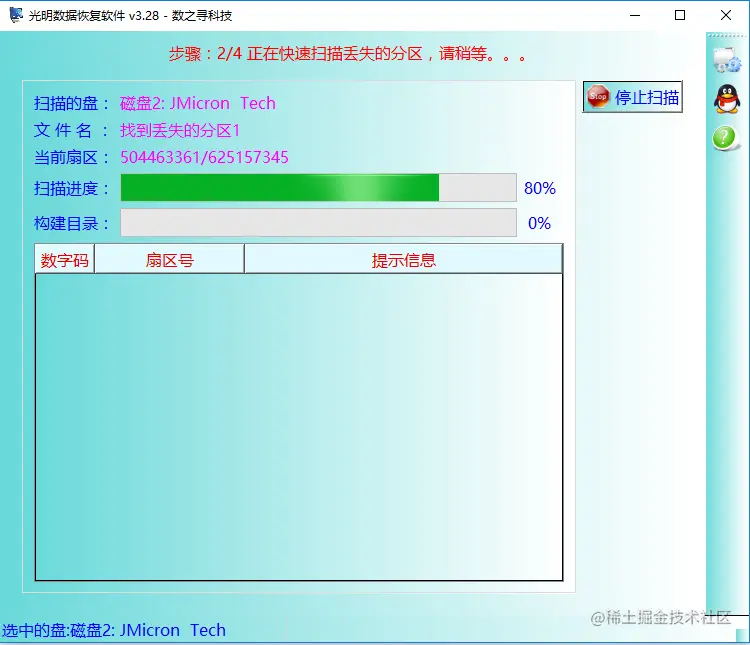This screenshot has width=750, height=645.
Task: Click the disk settings gear icon in sidebar
Action: pos(727,60)
